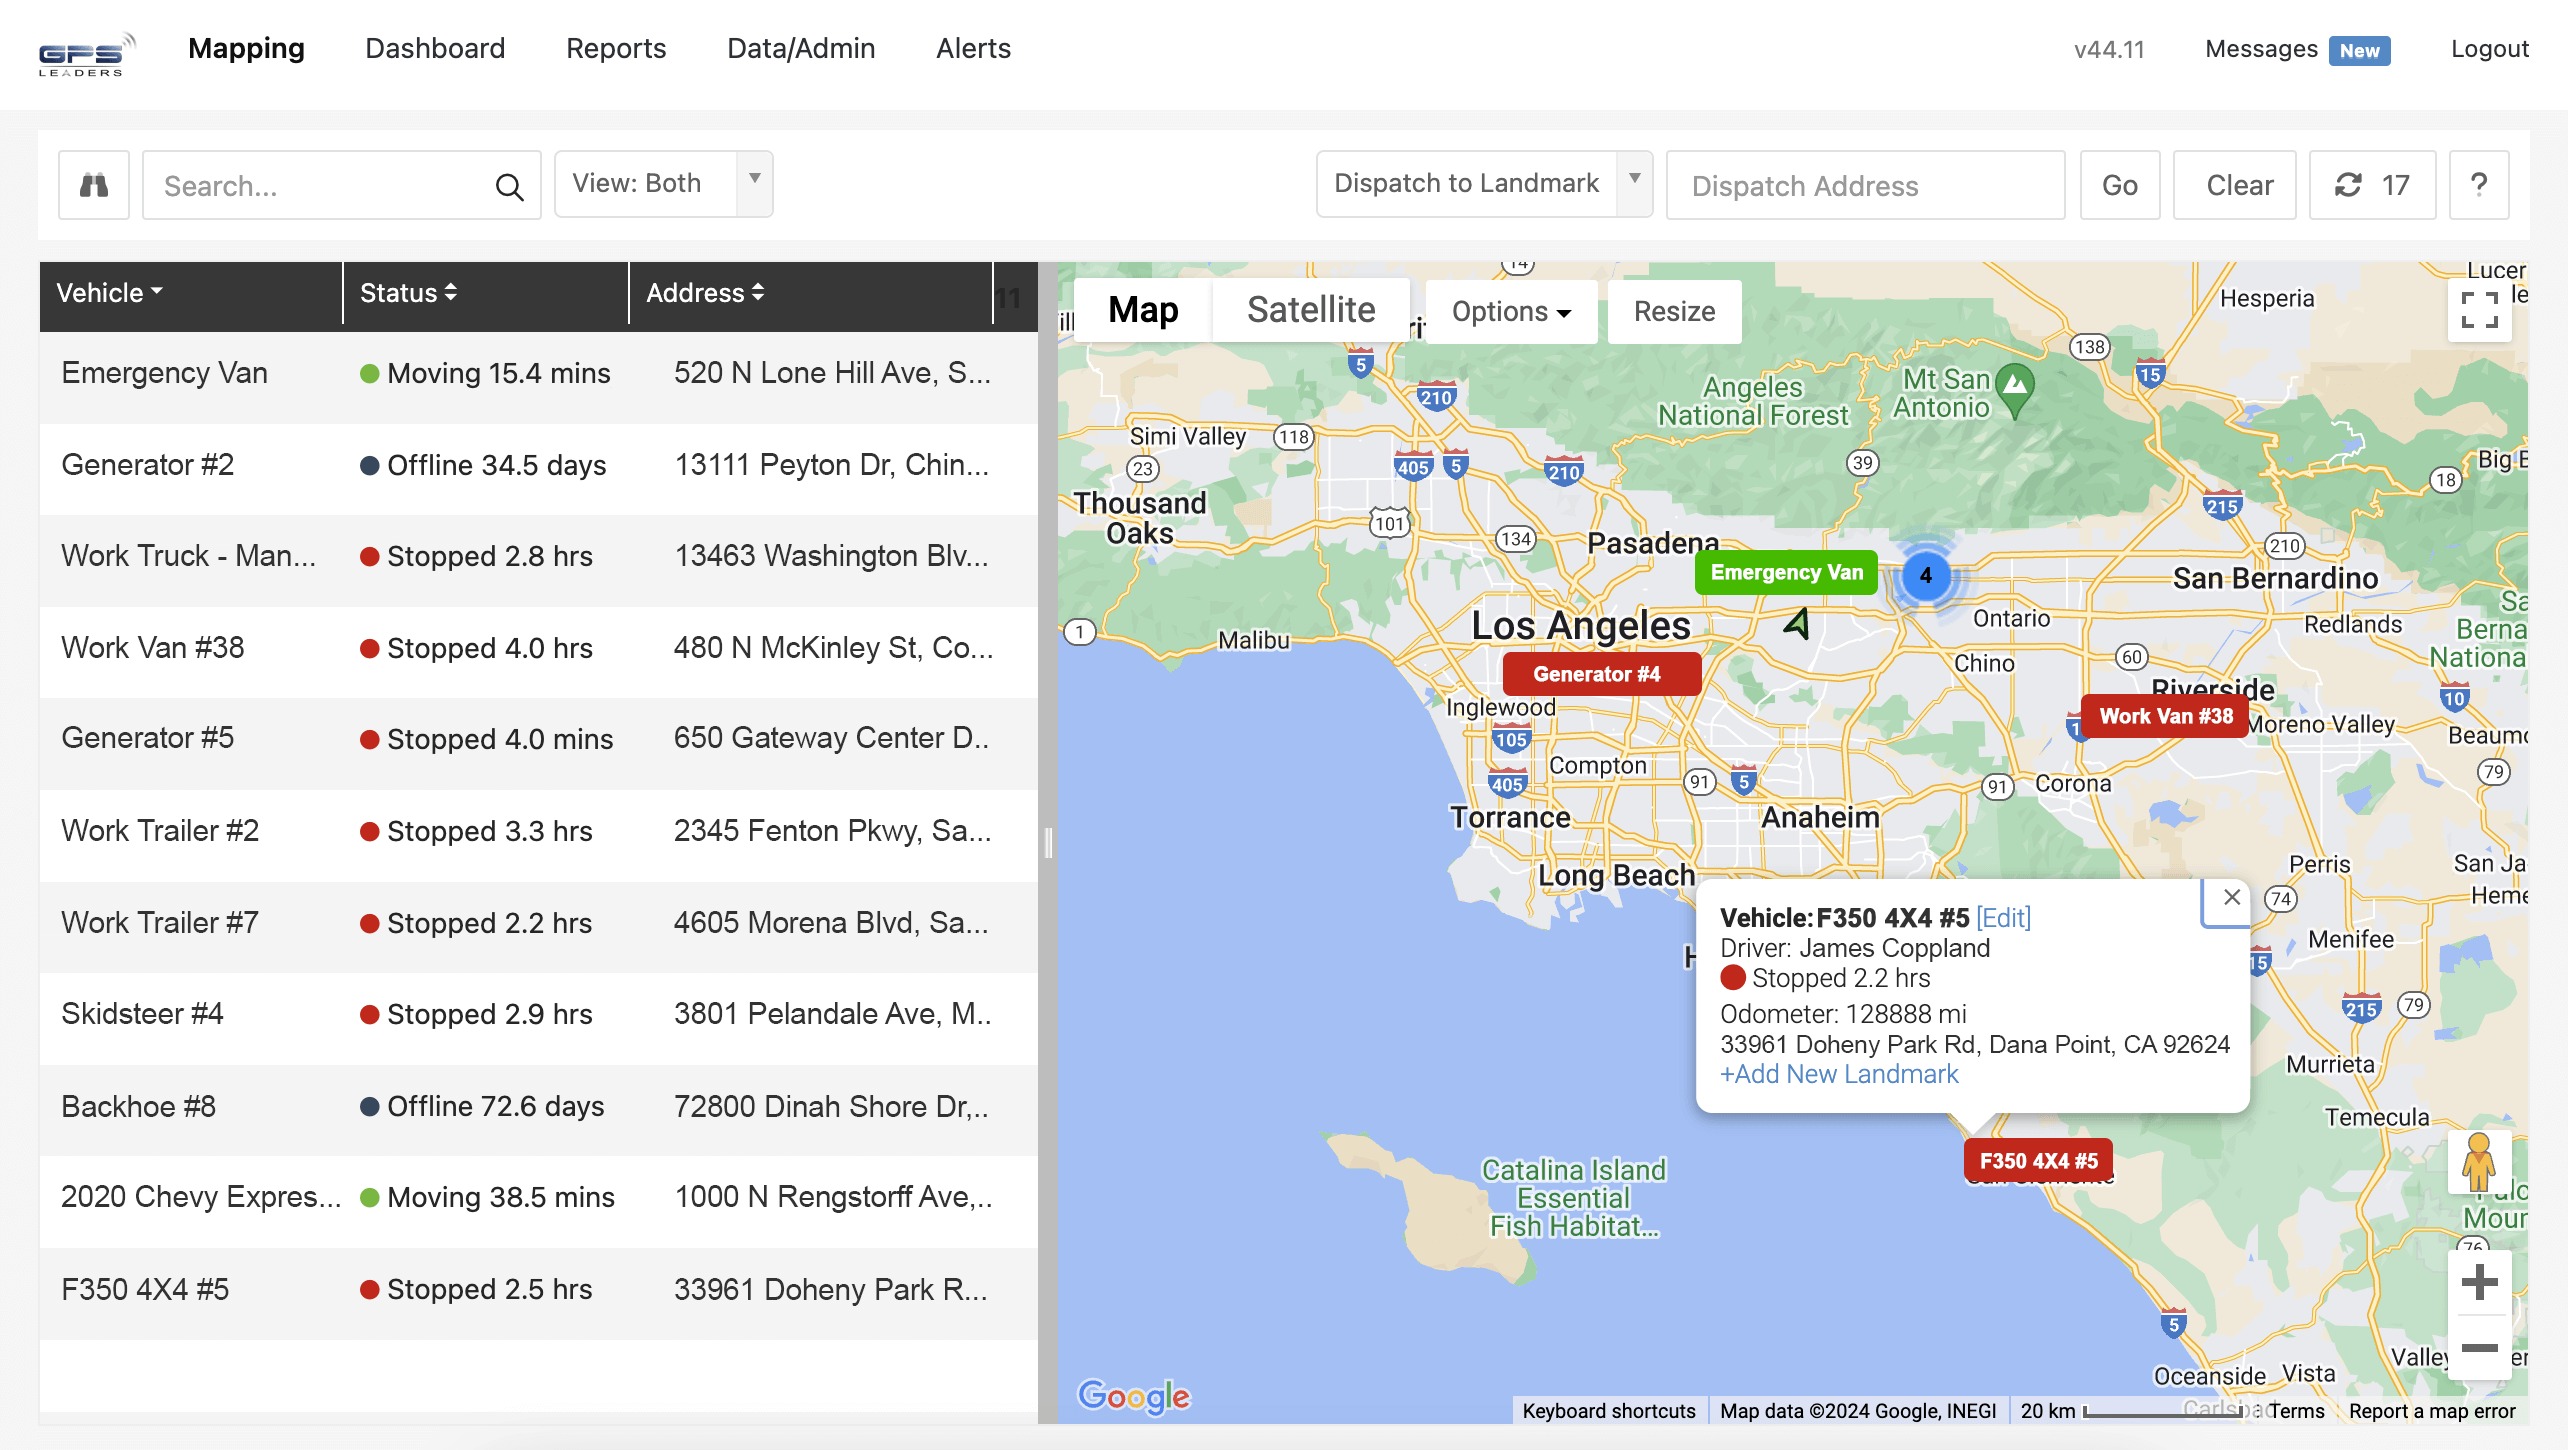
Task: Open Dispatch to Landmark dropdown
Action: 1483,184
